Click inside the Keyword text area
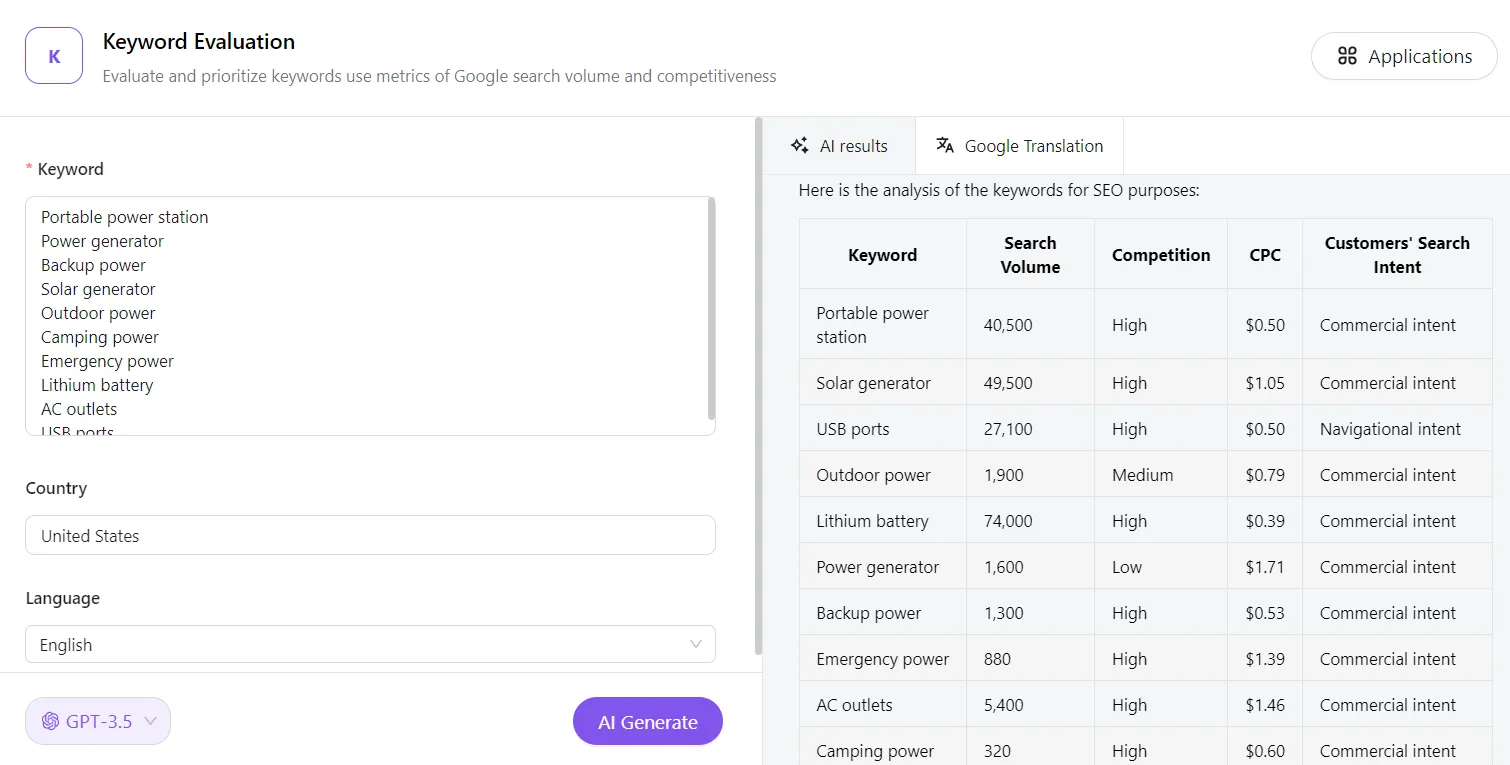The width and height of the screenshot is (1510, 765). (x=360, y=315)
